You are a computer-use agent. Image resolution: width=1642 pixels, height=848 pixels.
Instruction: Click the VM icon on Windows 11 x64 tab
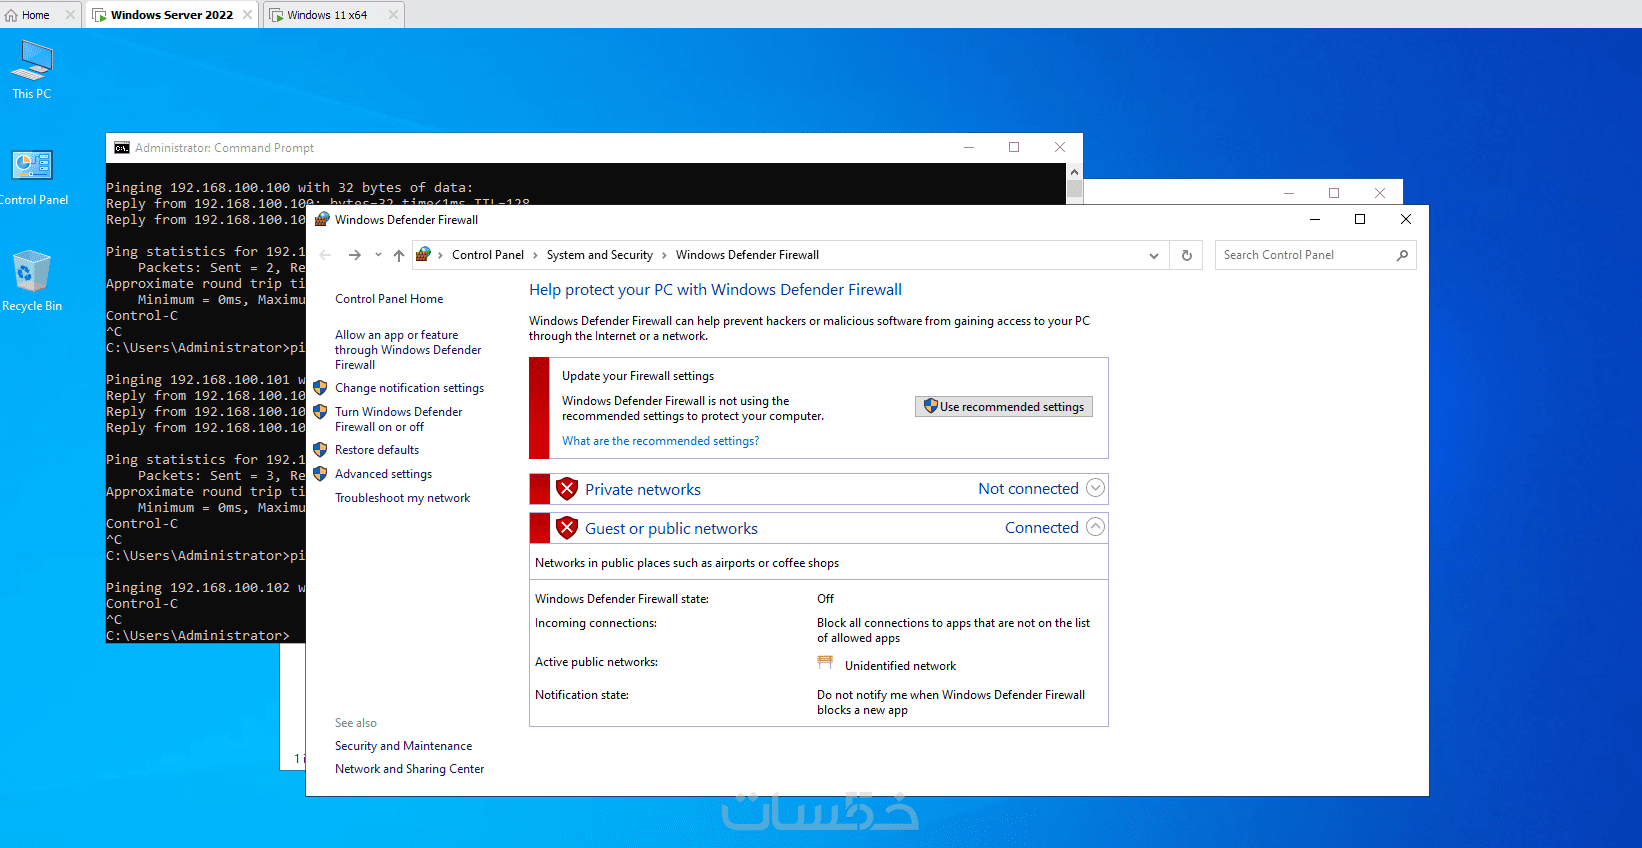point(276,15)
